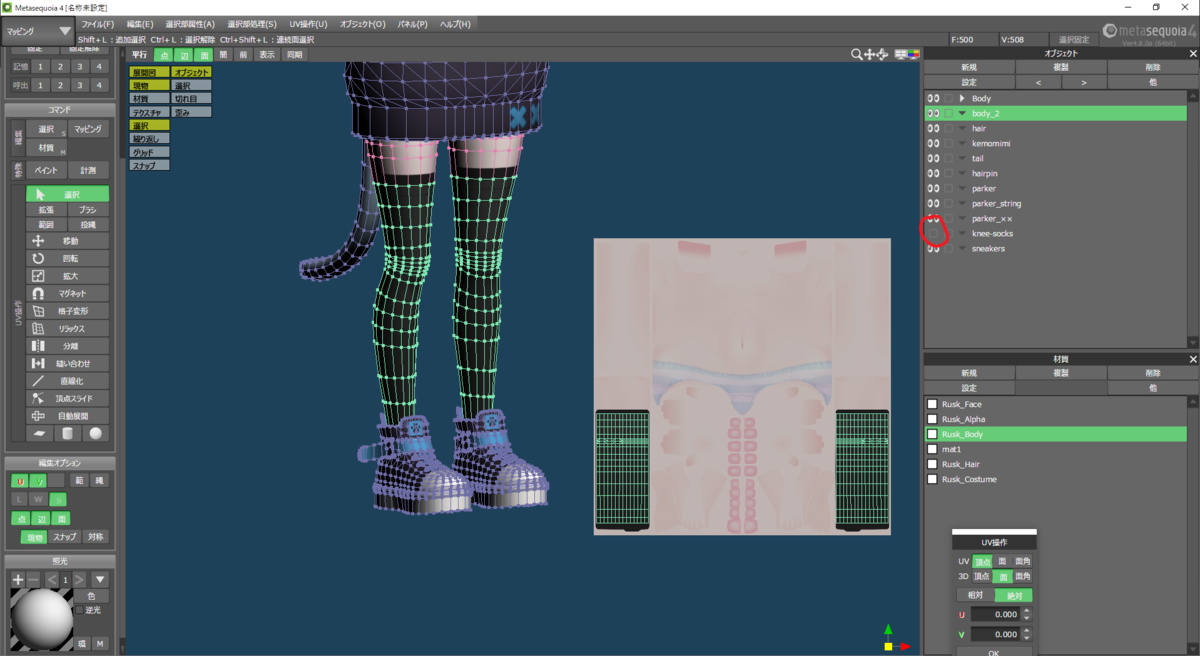This screenshot has width=1200, height=656.
Task: Open the viewport display settings monitor icon
Action: click(x=902, y=55)
